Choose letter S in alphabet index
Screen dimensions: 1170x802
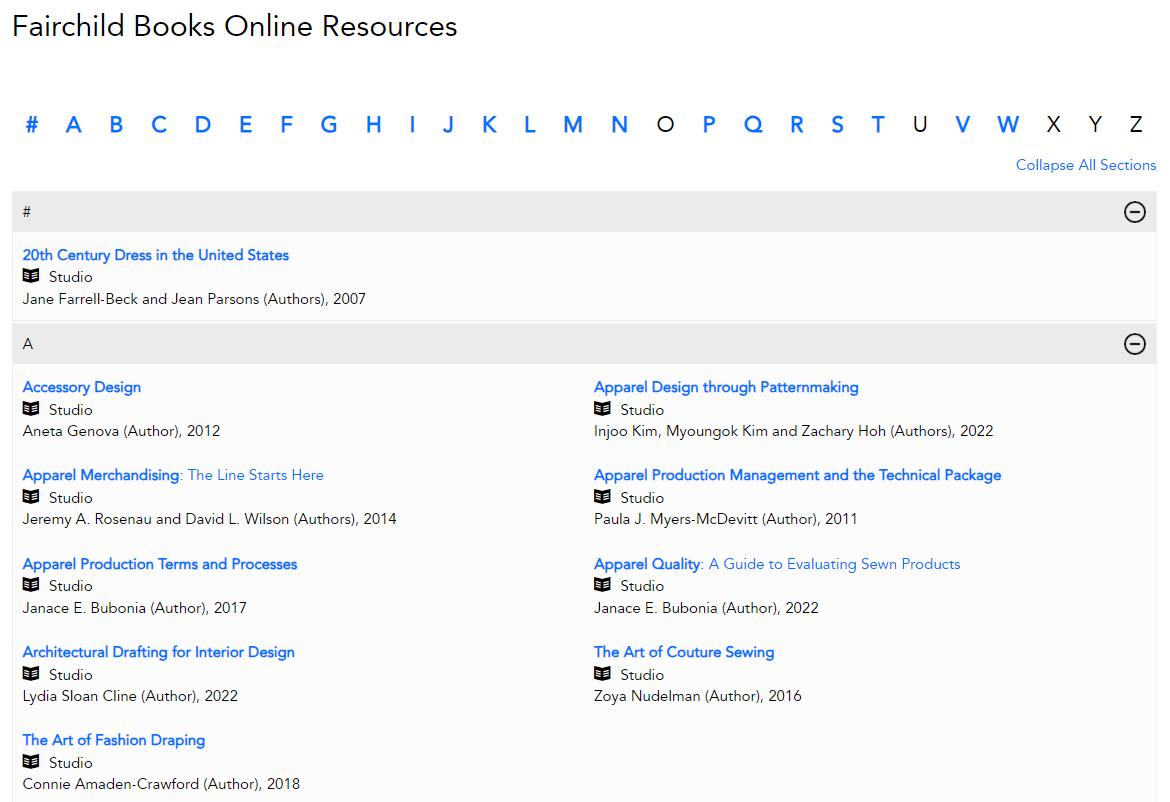click(x=837, y=124)
